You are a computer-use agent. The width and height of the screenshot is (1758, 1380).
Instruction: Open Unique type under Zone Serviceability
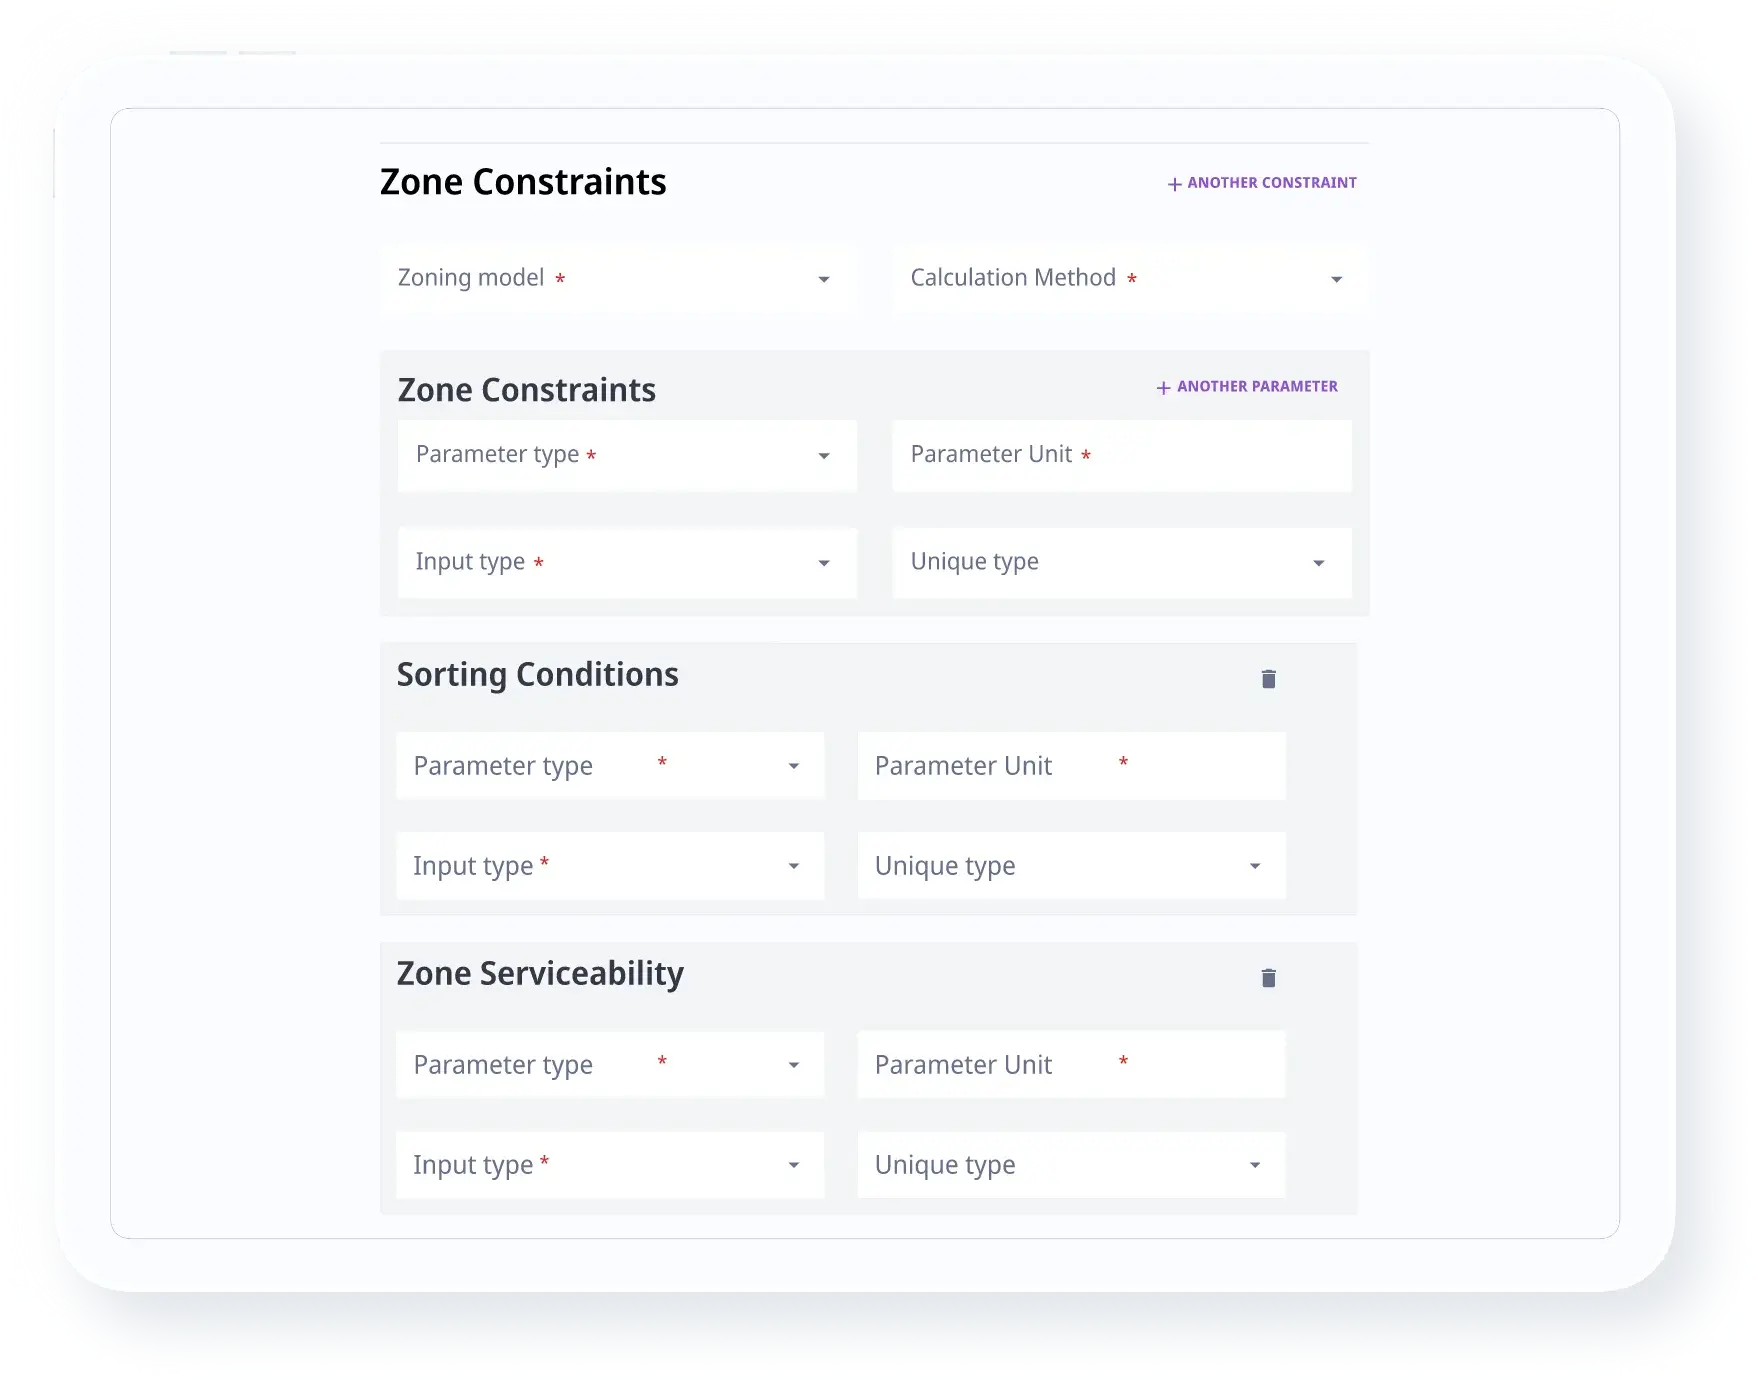[x=1071, y=1165]
